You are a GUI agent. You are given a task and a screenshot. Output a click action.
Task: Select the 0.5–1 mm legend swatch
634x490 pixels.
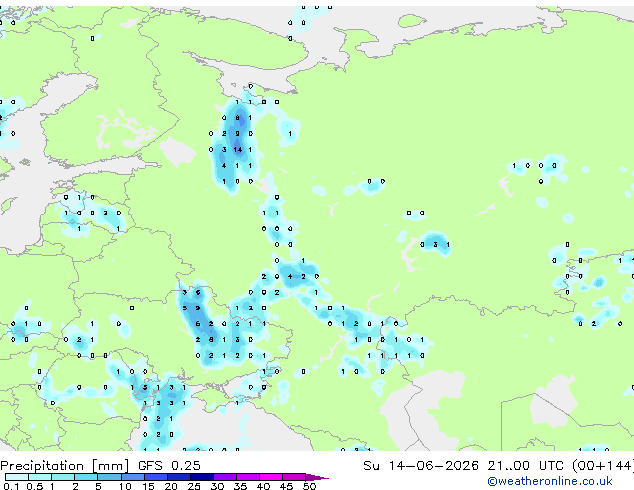[x=40, y=477]
